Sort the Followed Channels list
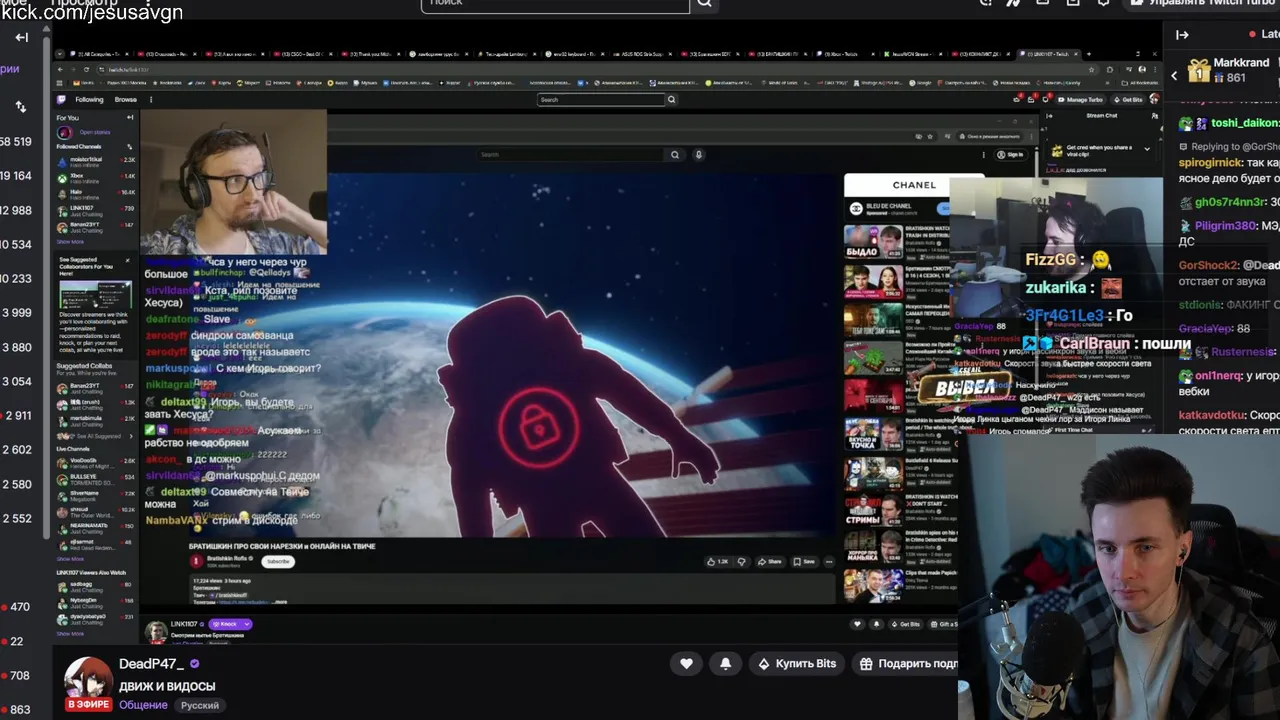 point(129,146)
